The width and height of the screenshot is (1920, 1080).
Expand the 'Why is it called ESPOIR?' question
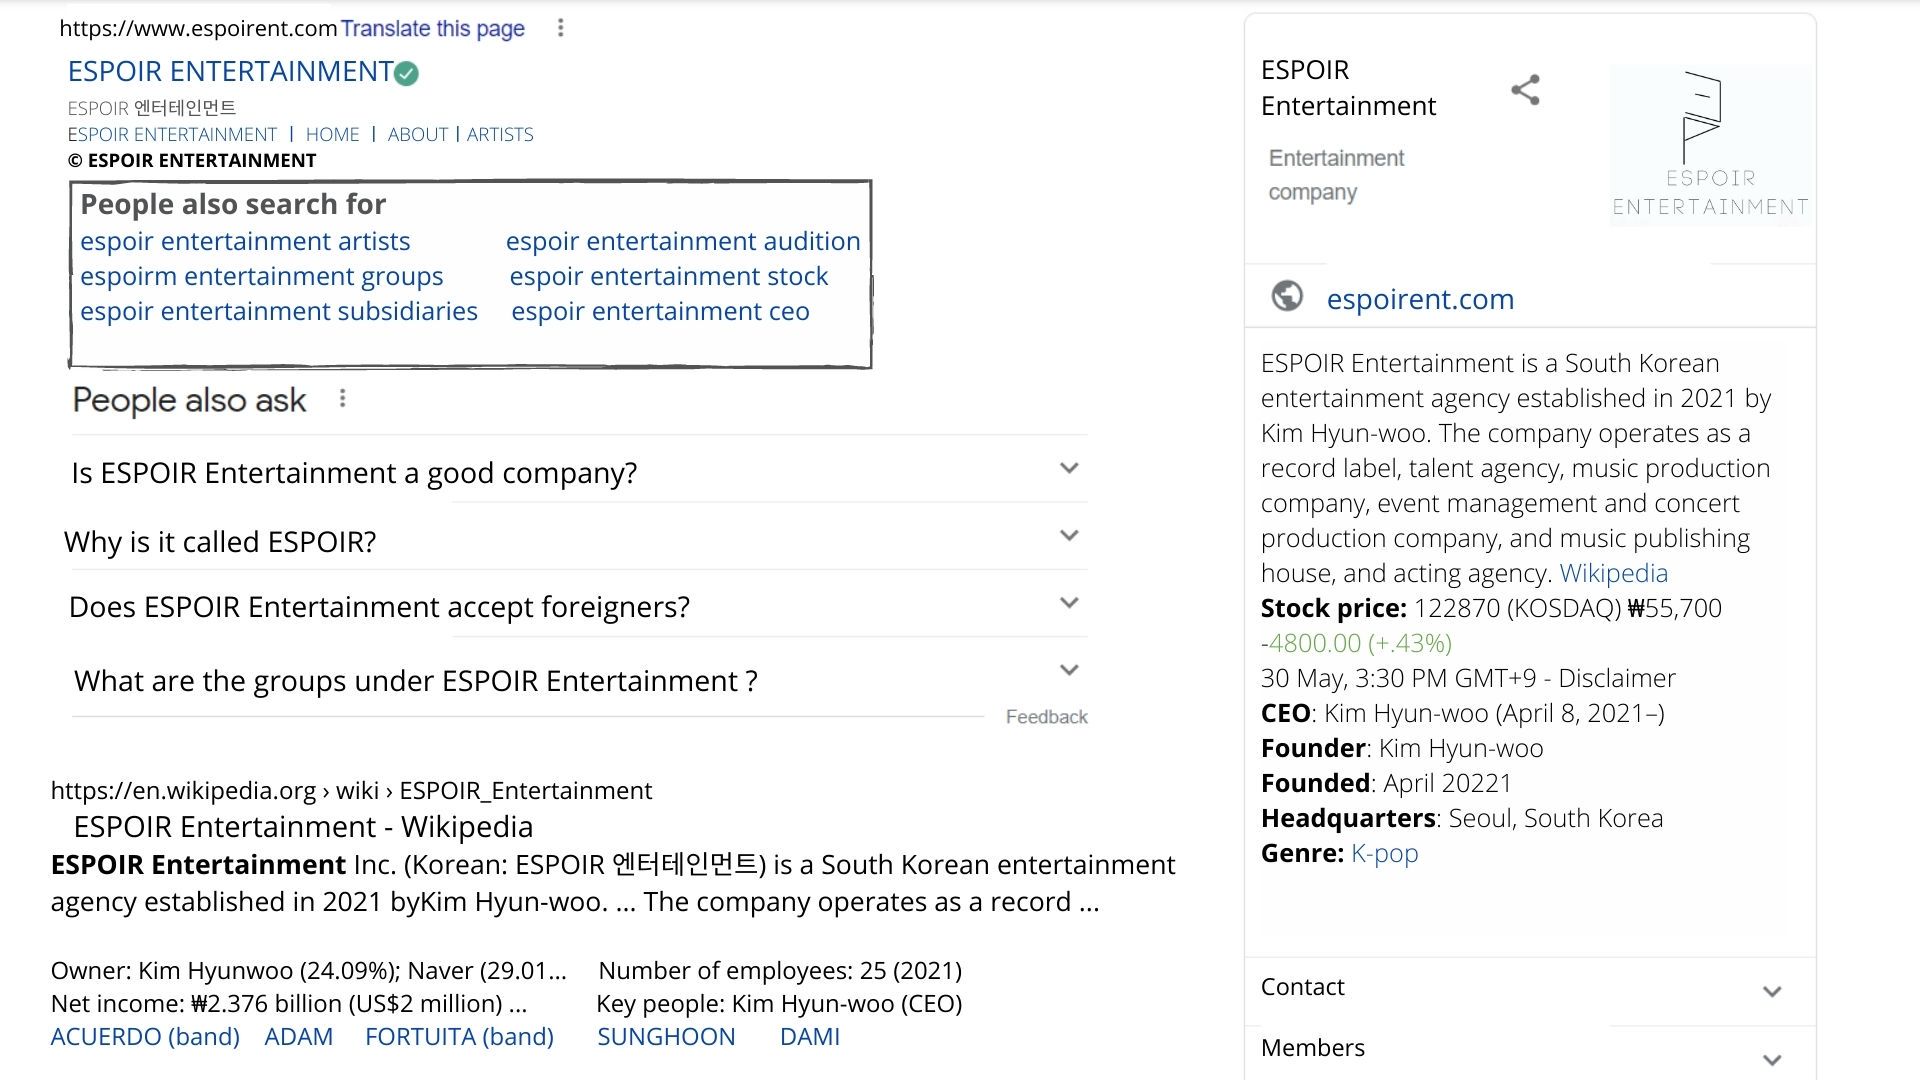click(x=578, y=539)
